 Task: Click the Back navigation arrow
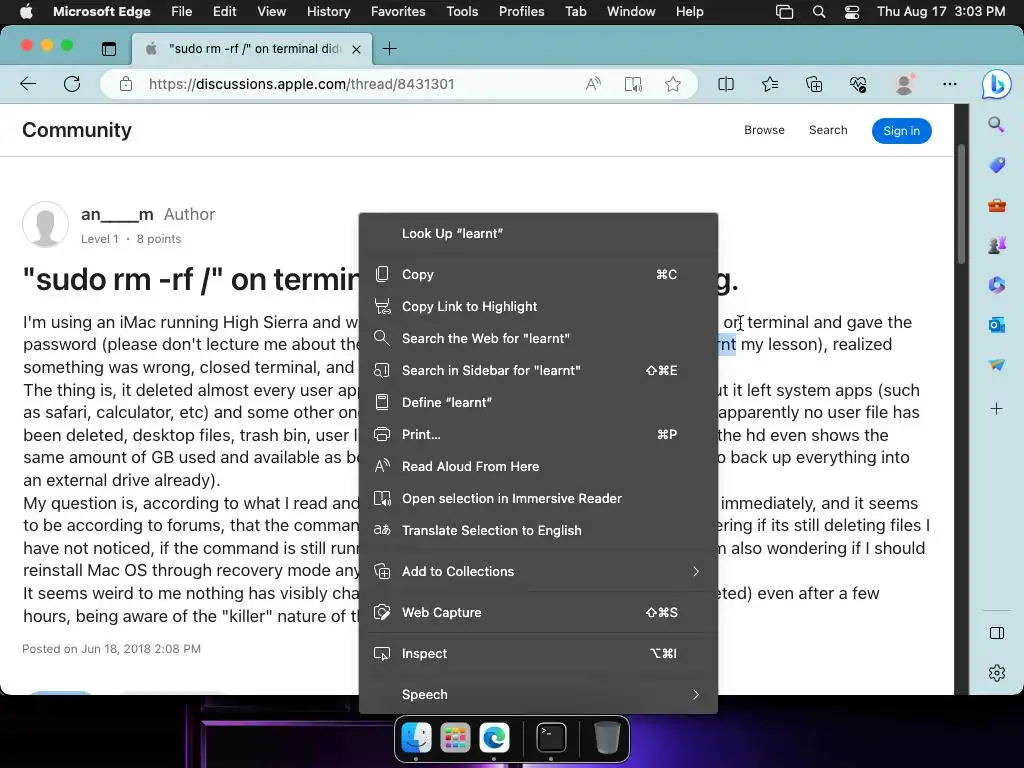coord(28,84)
